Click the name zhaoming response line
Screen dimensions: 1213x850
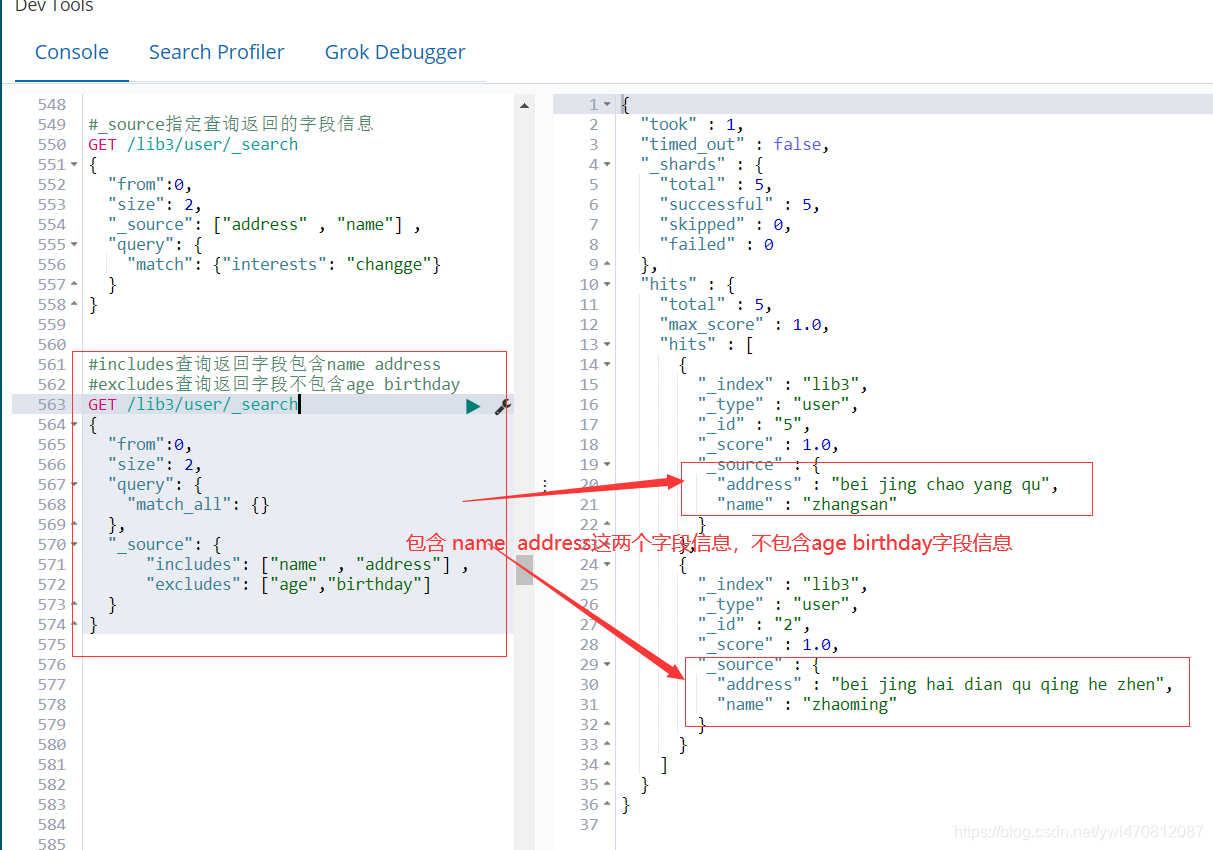pyautogui.click(x=807, y=704)
